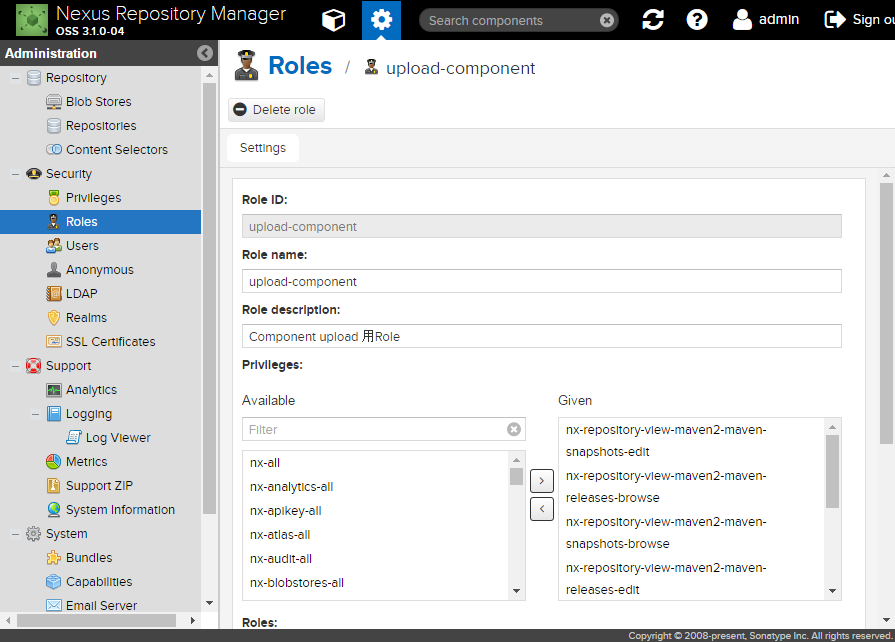Clear search components field with X icon
This screenshot has width=895, height=642.
tap(607, 21)
